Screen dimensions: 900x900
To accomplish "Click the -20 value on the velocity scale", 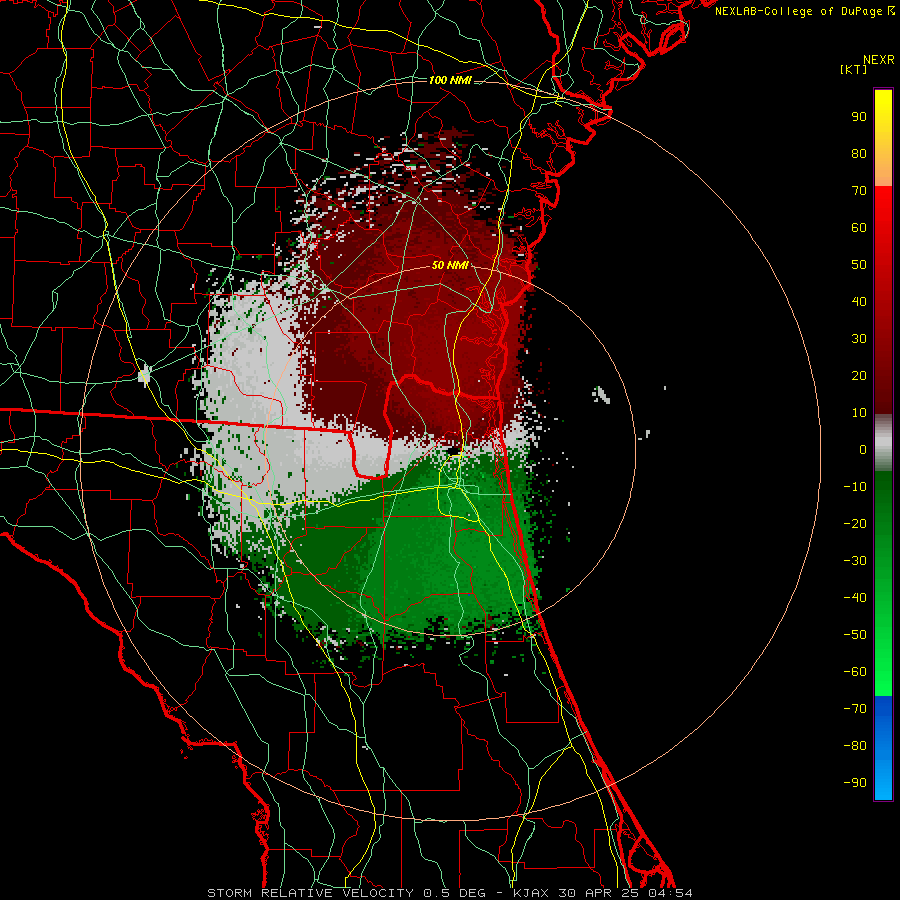I will (x=855, y=524).
